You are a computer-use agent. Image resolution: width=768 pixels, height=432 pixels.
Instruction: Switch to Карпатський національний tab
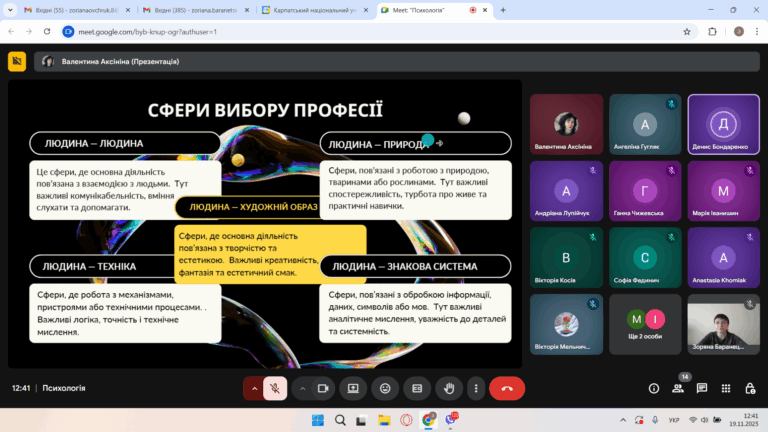coord(315,10)
